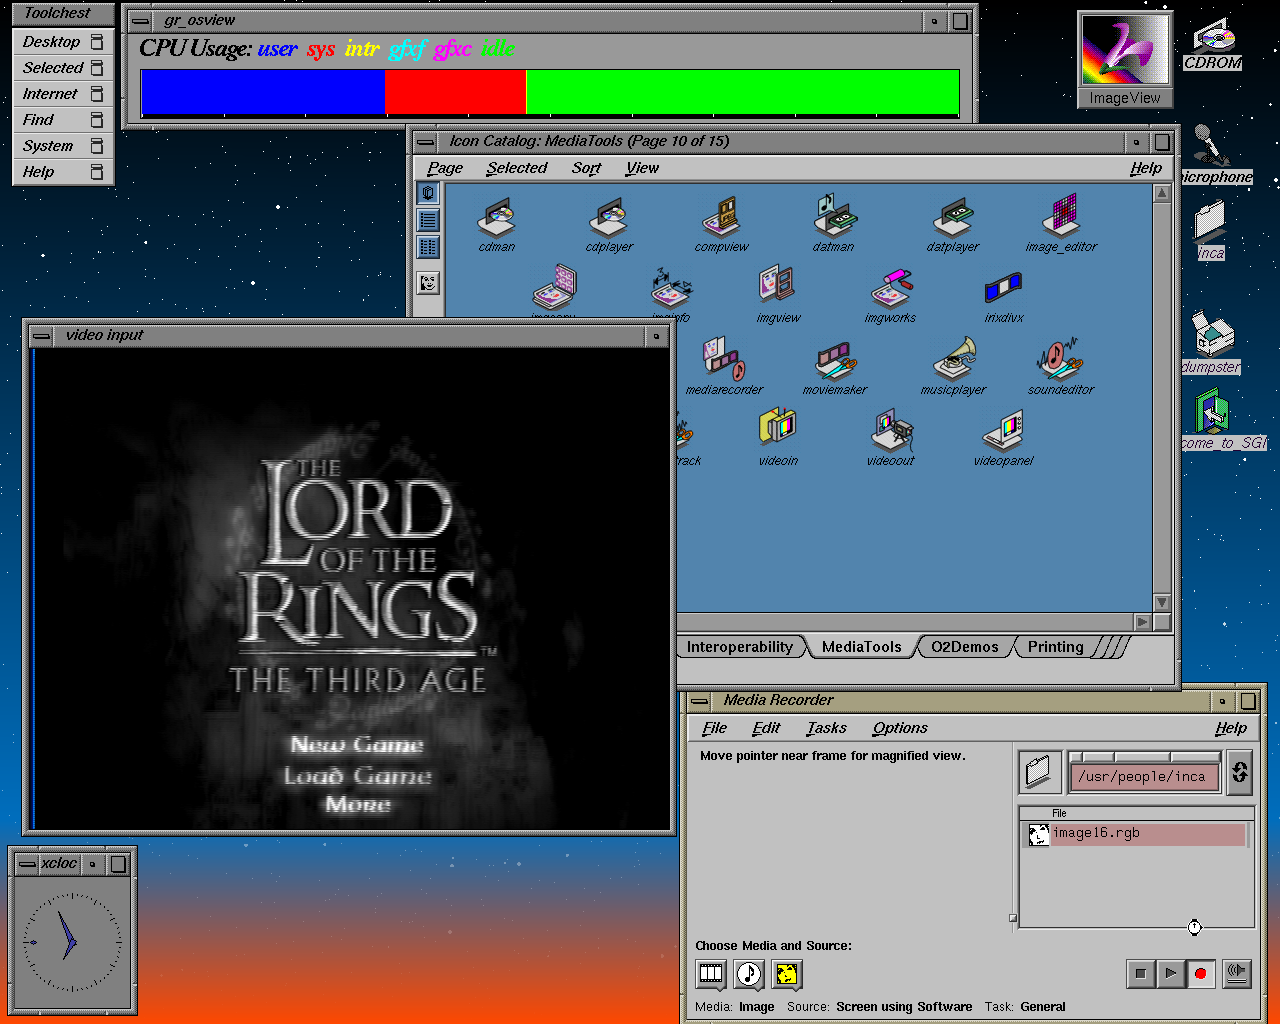This screenshot has height=1024, width=1280.
Task: Open Help menu in Toolchest
Action: [x=63, y=172]
